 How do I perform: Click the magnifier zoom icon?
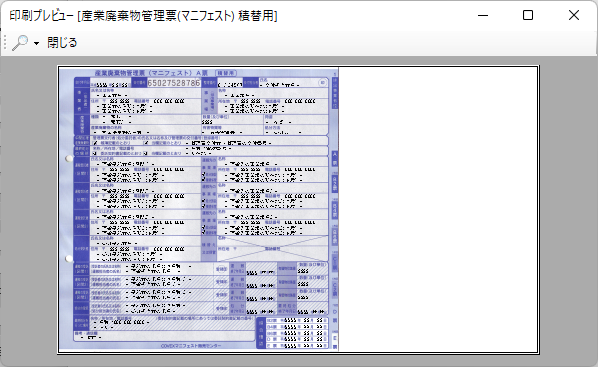pyautogui.click(x=20, y=42)
